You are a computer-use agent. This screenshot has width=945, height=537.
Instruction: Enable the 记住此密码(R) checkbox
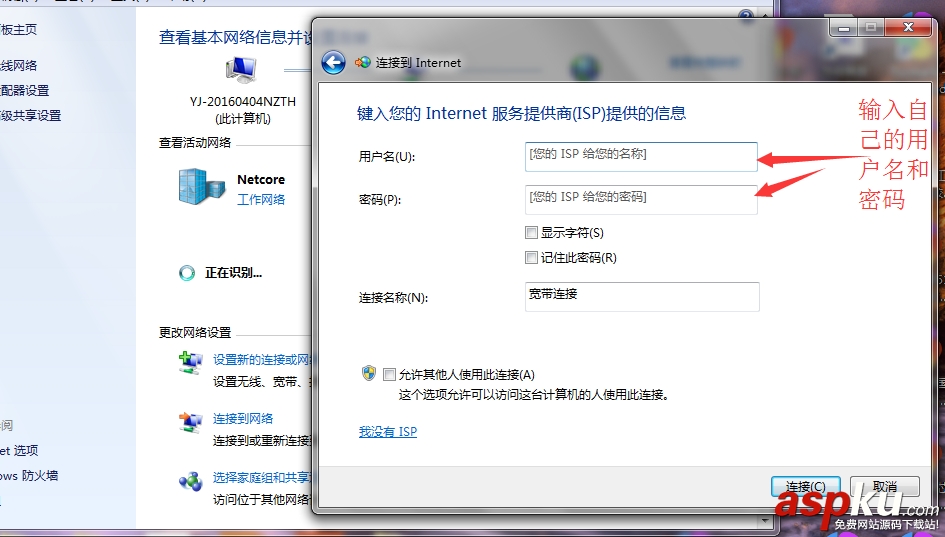531,258
